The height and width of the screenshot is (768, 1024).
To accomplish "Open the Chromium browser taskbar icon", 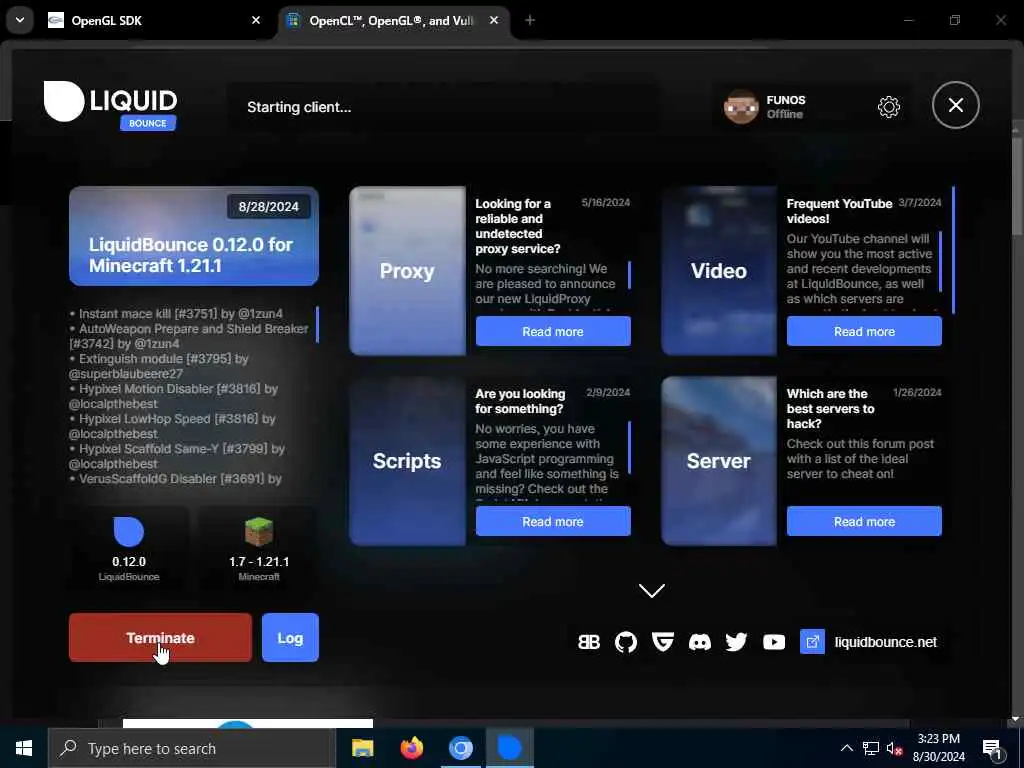I will 460,748.
